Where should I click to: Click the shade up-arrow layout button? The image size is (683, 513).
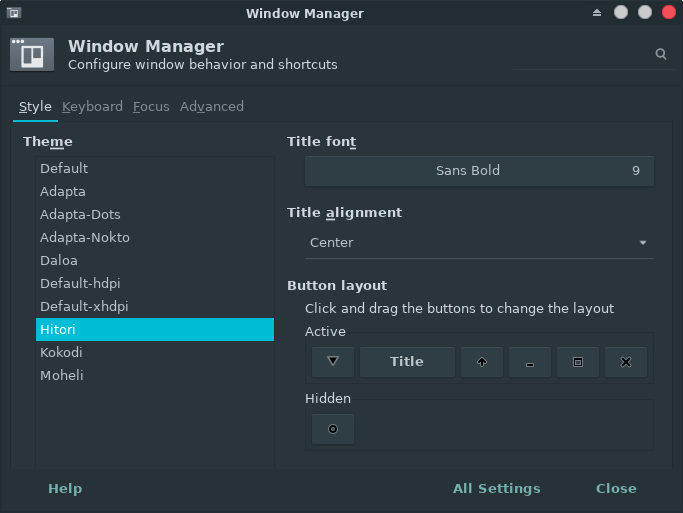pyautogui.click(x=482, y=362)
